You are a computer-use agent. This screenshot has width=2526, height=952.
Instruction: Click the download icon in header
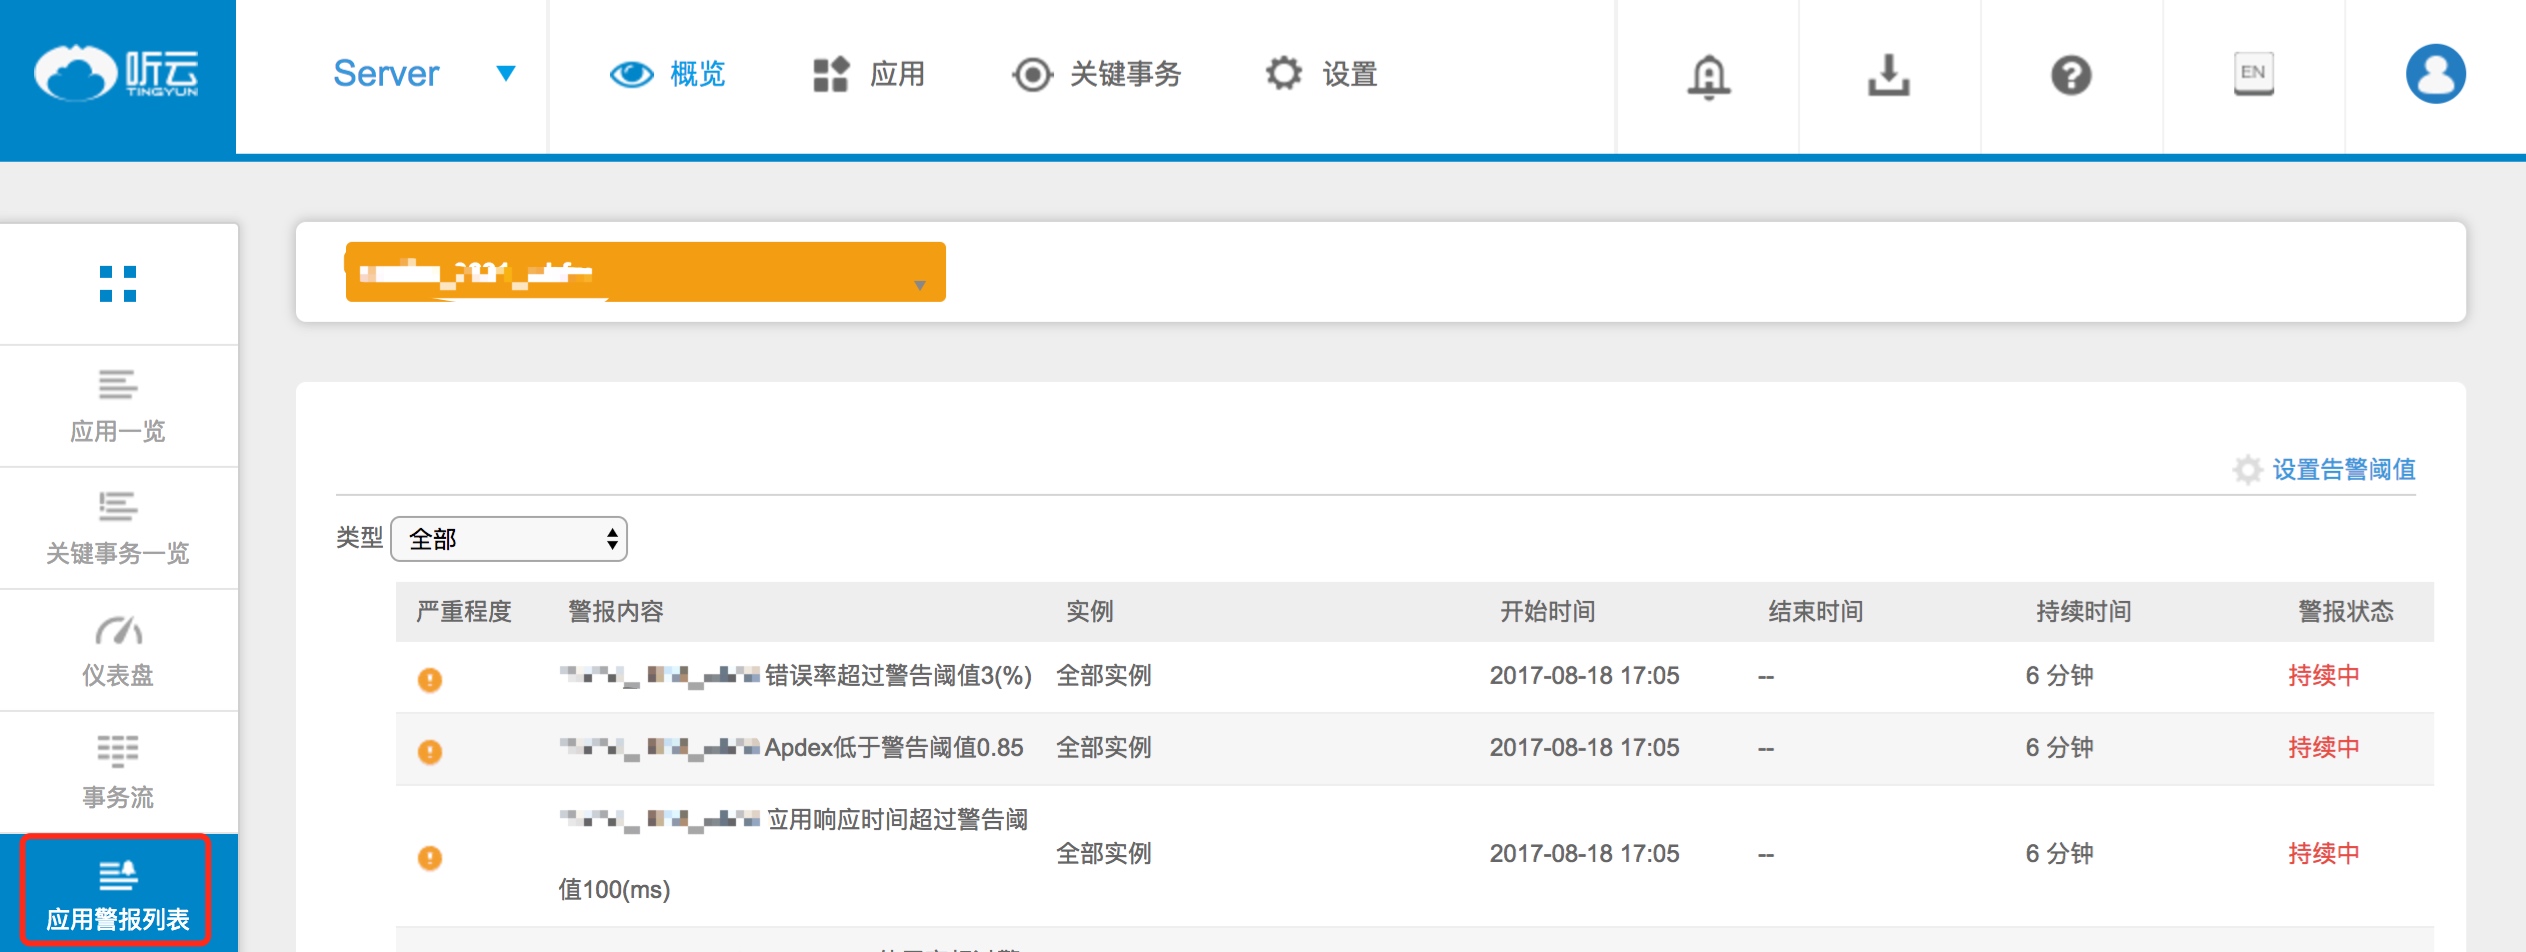click(1889, 75)
